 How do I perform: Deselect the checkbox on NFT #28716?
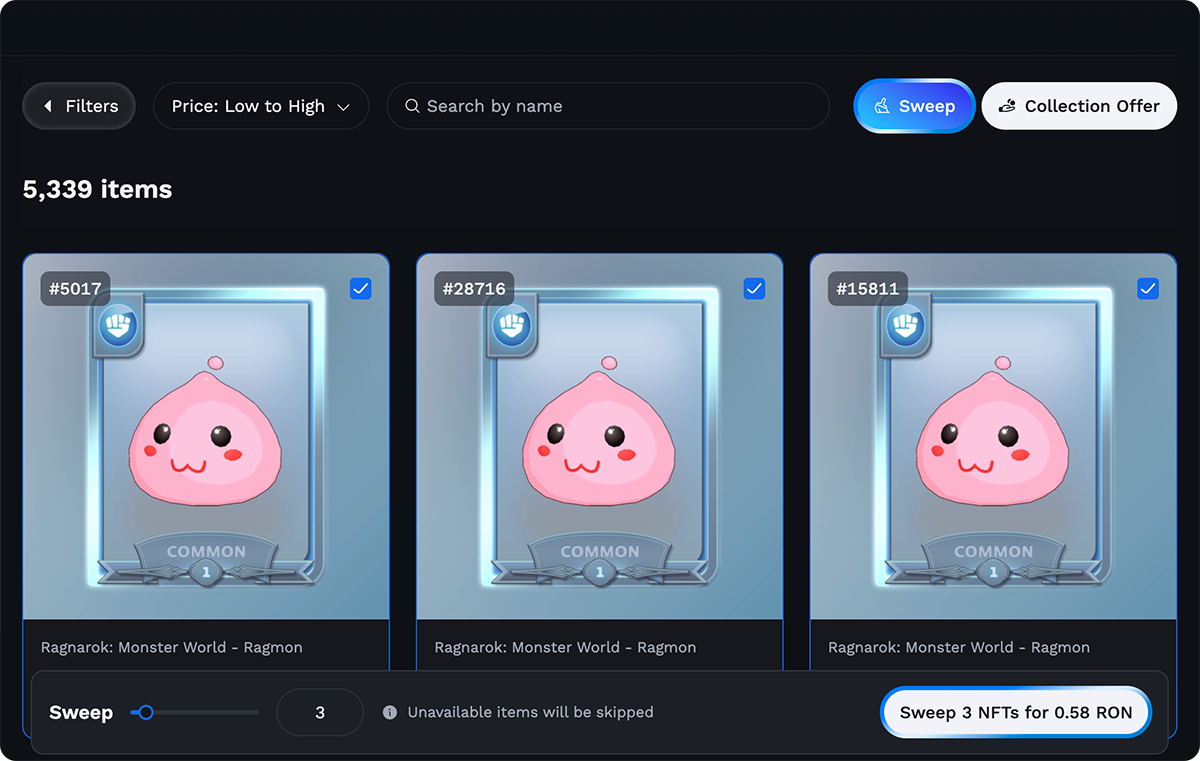coord(755,289)
